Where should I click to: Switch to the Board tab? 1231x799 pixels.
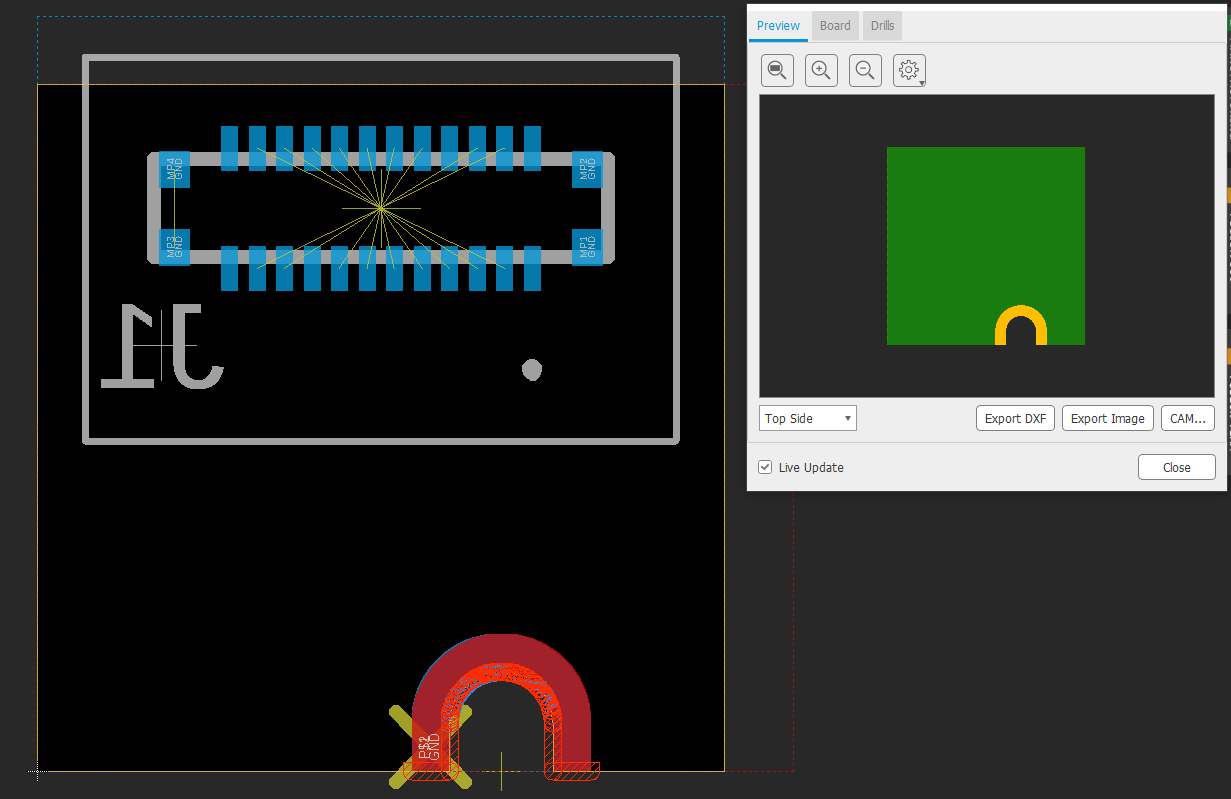point(834,25)
